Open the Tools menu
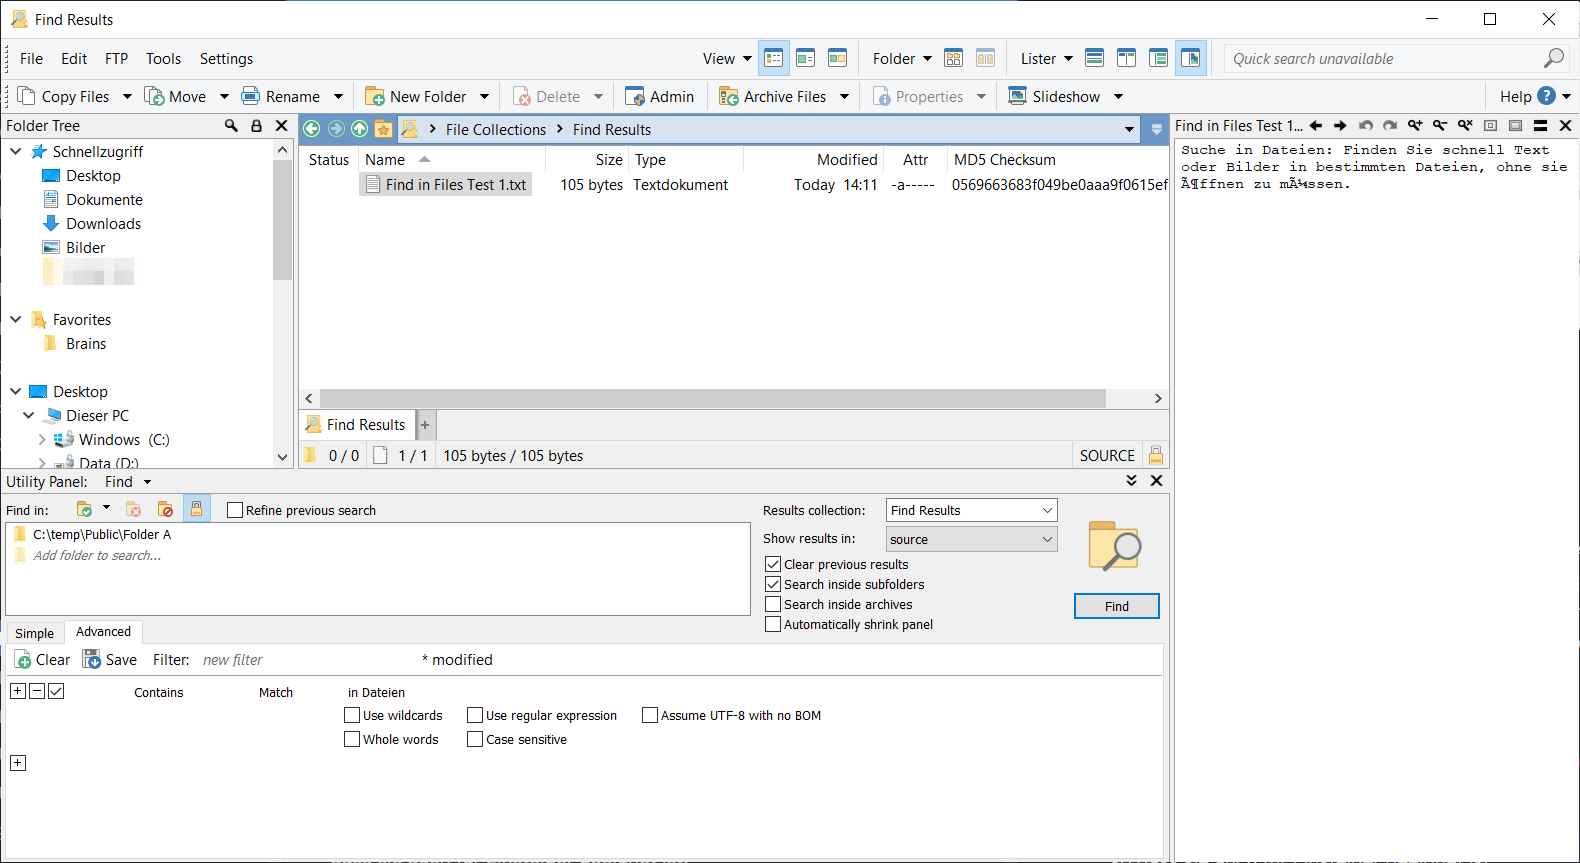The height and width of the screenshot is (863, 1580). [x=163, y=59]
